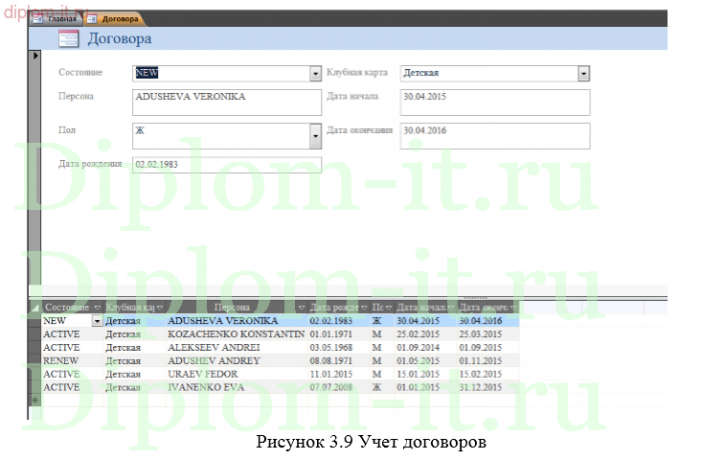Click birth date 07.07.2008 cell
Screen dimensions: 702x460
point(338,387)
